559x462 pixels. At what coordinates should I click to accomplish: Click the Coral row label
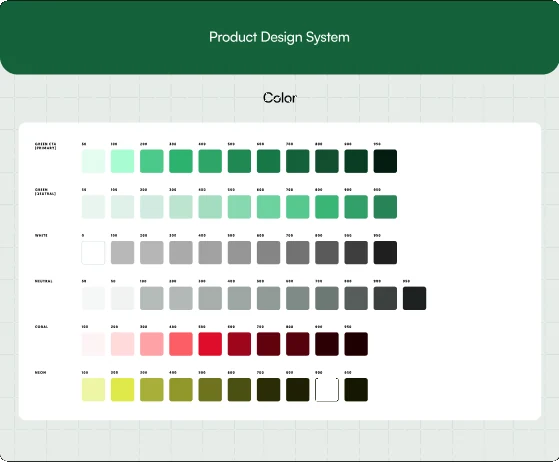pyautogui.click(x=41, y=327)
